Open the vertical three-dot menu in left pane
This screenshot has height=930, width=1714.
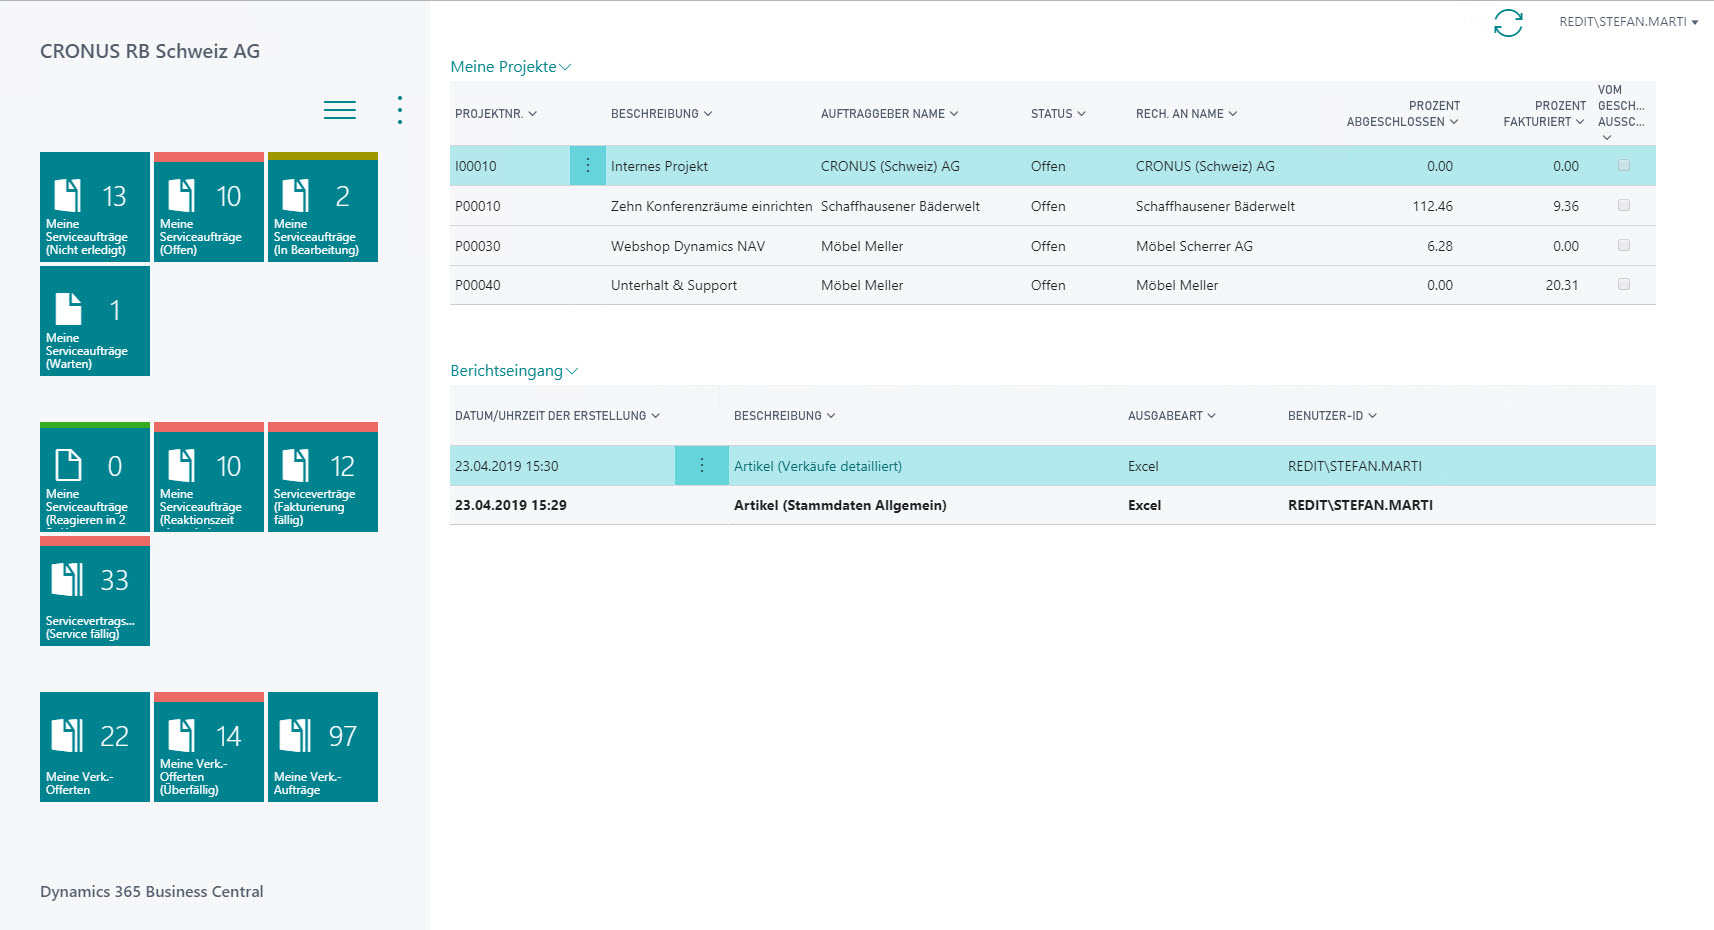[400, 110]
